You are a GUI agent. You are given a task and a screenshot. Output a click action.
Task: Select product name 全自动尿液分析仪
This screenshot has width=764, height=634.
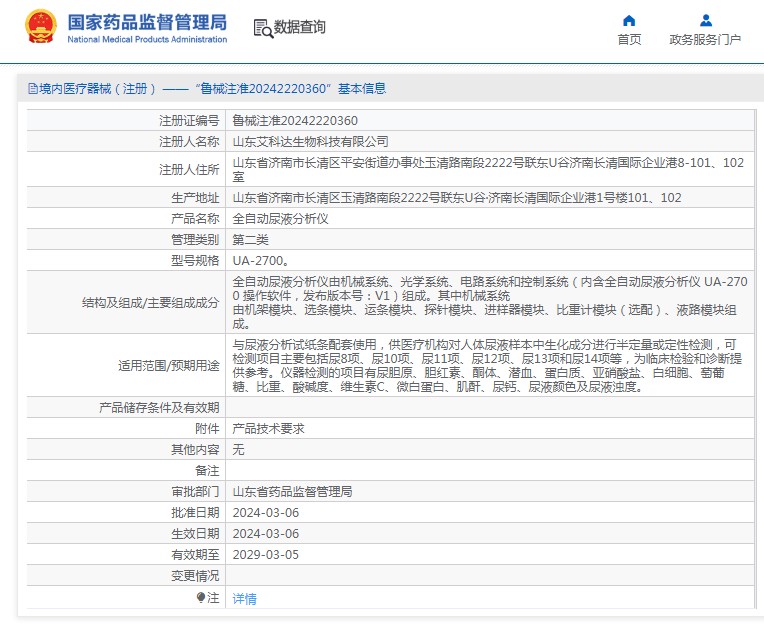280,218
